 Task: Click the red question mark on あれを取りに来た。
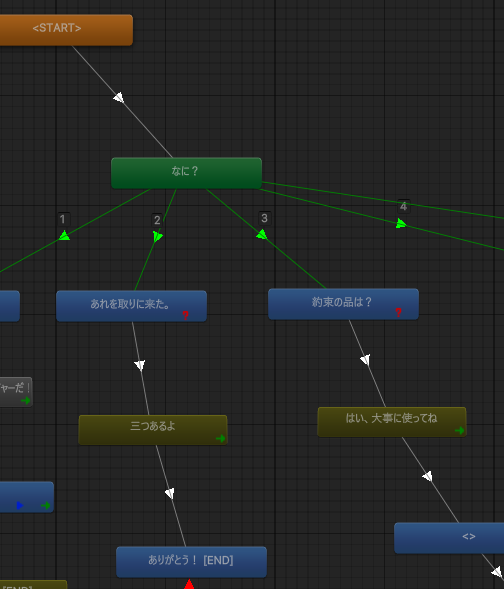(x=185, y=315)
